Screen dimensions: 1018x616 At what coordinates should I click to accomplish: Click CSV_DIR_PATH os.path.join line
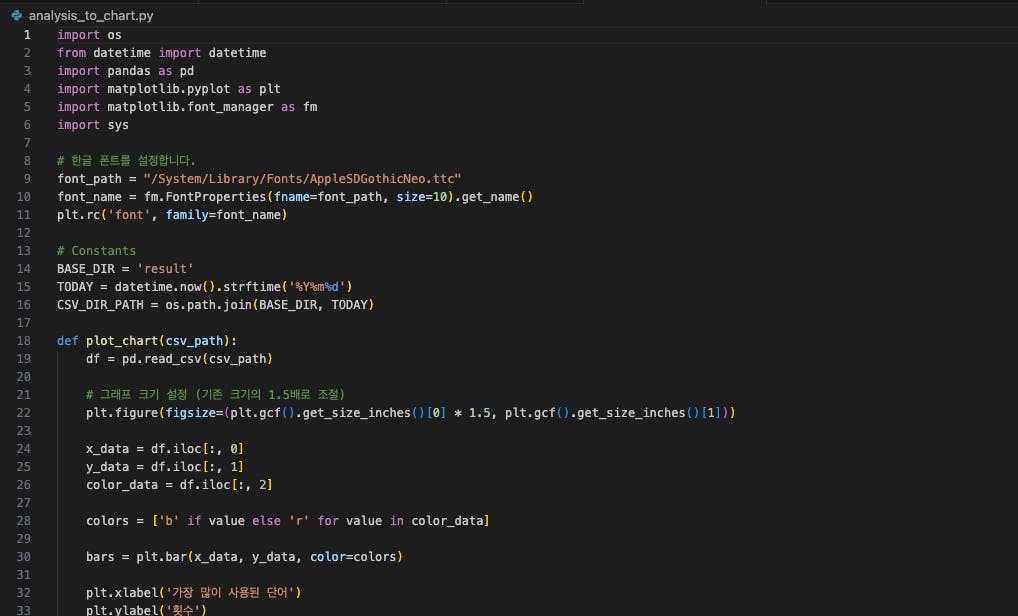click(216, 304)
